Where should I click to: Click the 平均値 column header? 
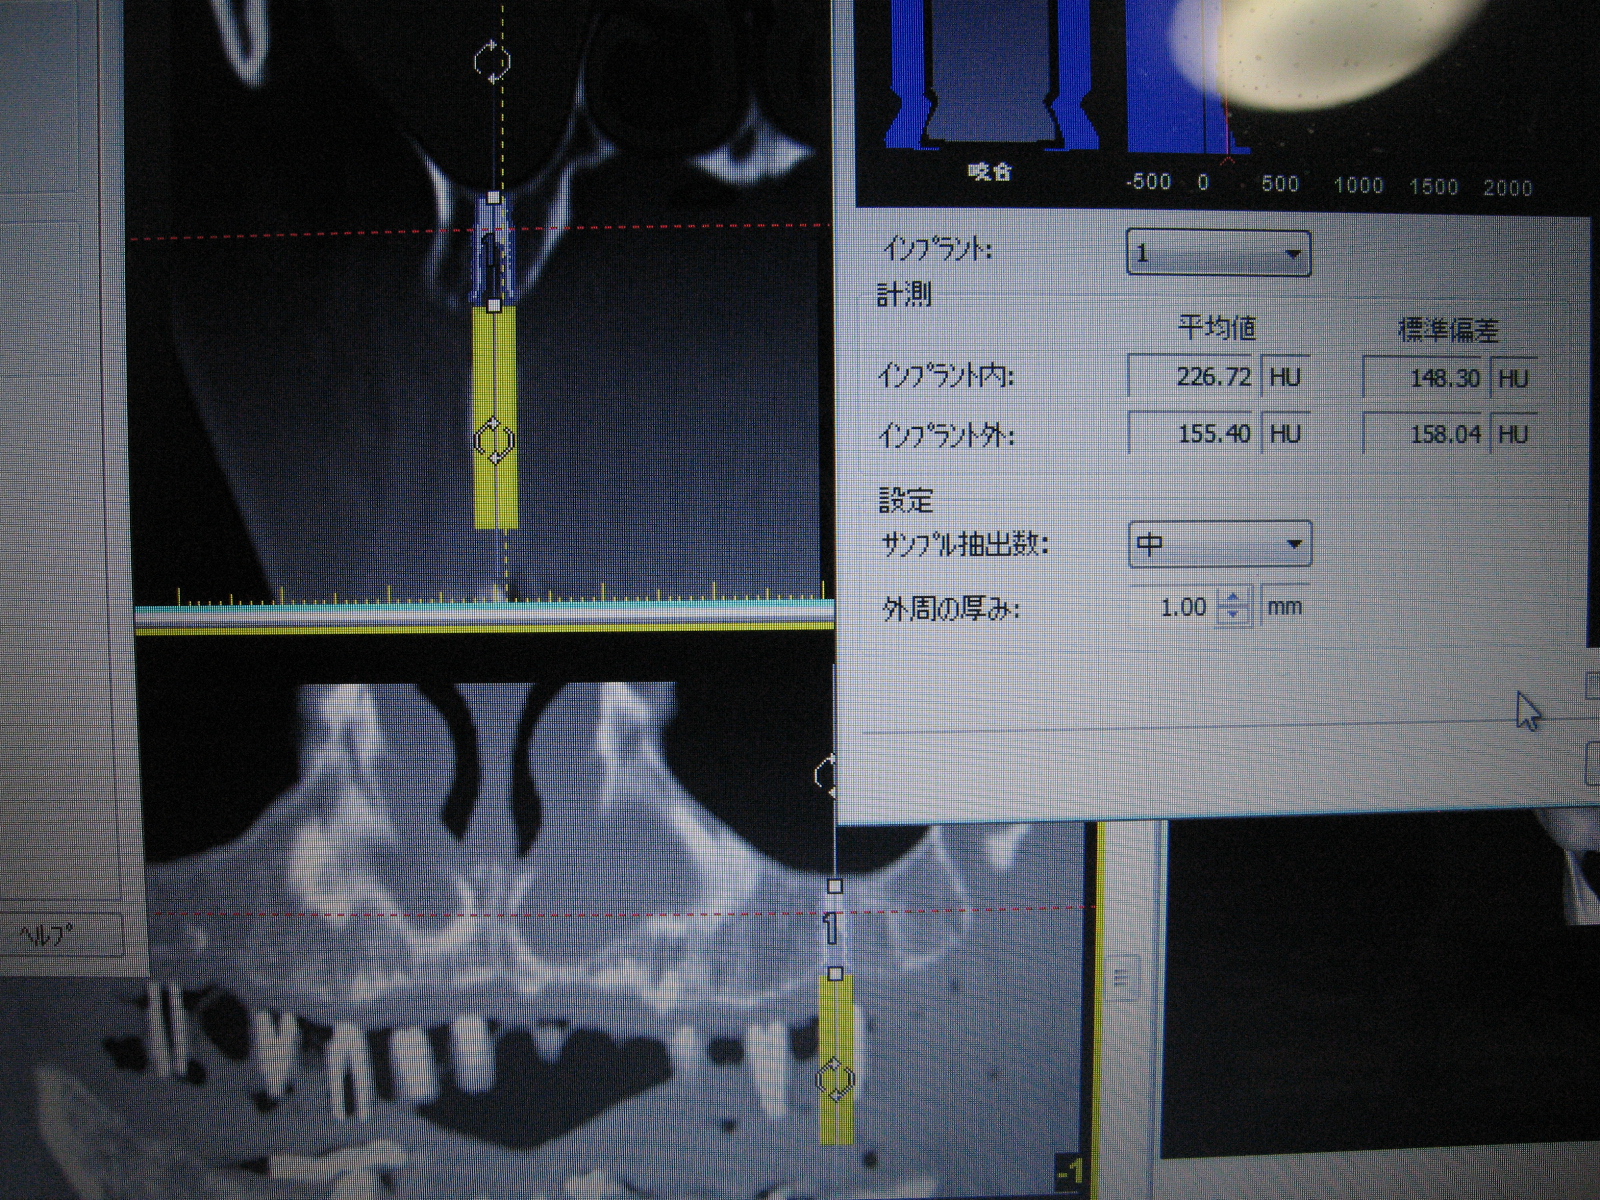(1216, 327)
